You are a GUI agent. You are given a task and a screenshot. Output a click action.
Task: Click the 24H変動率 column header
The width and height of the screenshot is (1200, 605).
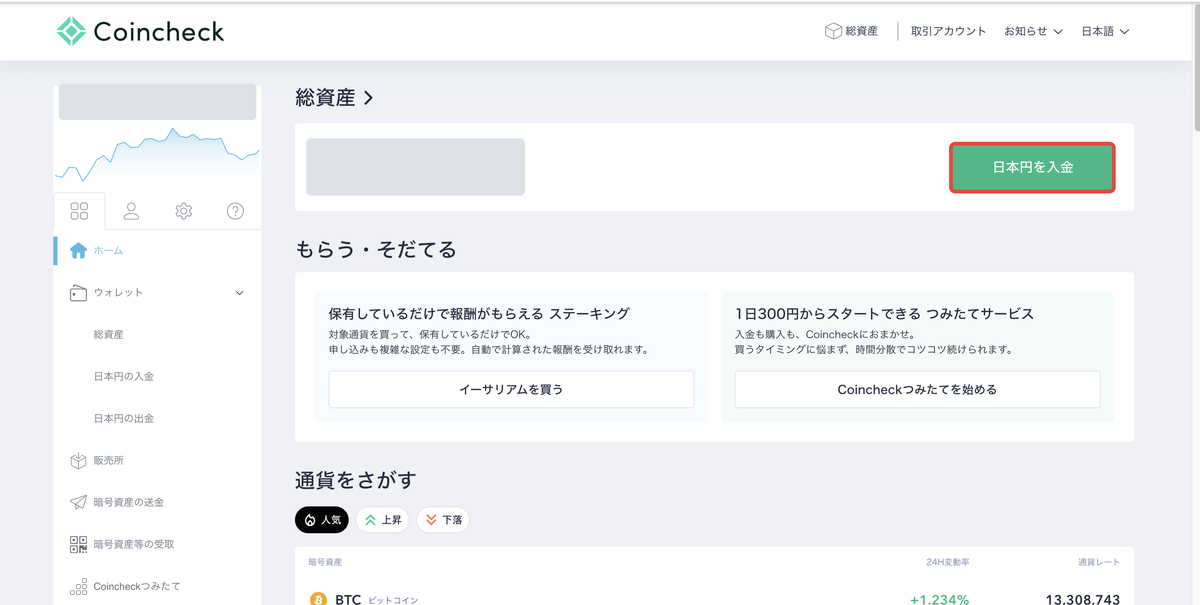coord(947,563)
